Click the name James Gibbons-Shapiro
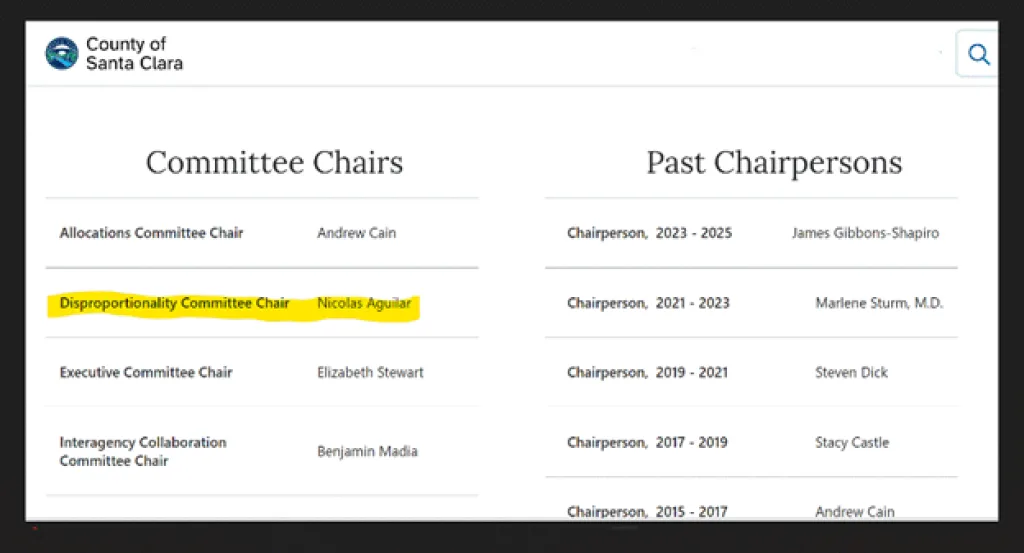This screenshot has width=1024, height=553. coord(865,233)
